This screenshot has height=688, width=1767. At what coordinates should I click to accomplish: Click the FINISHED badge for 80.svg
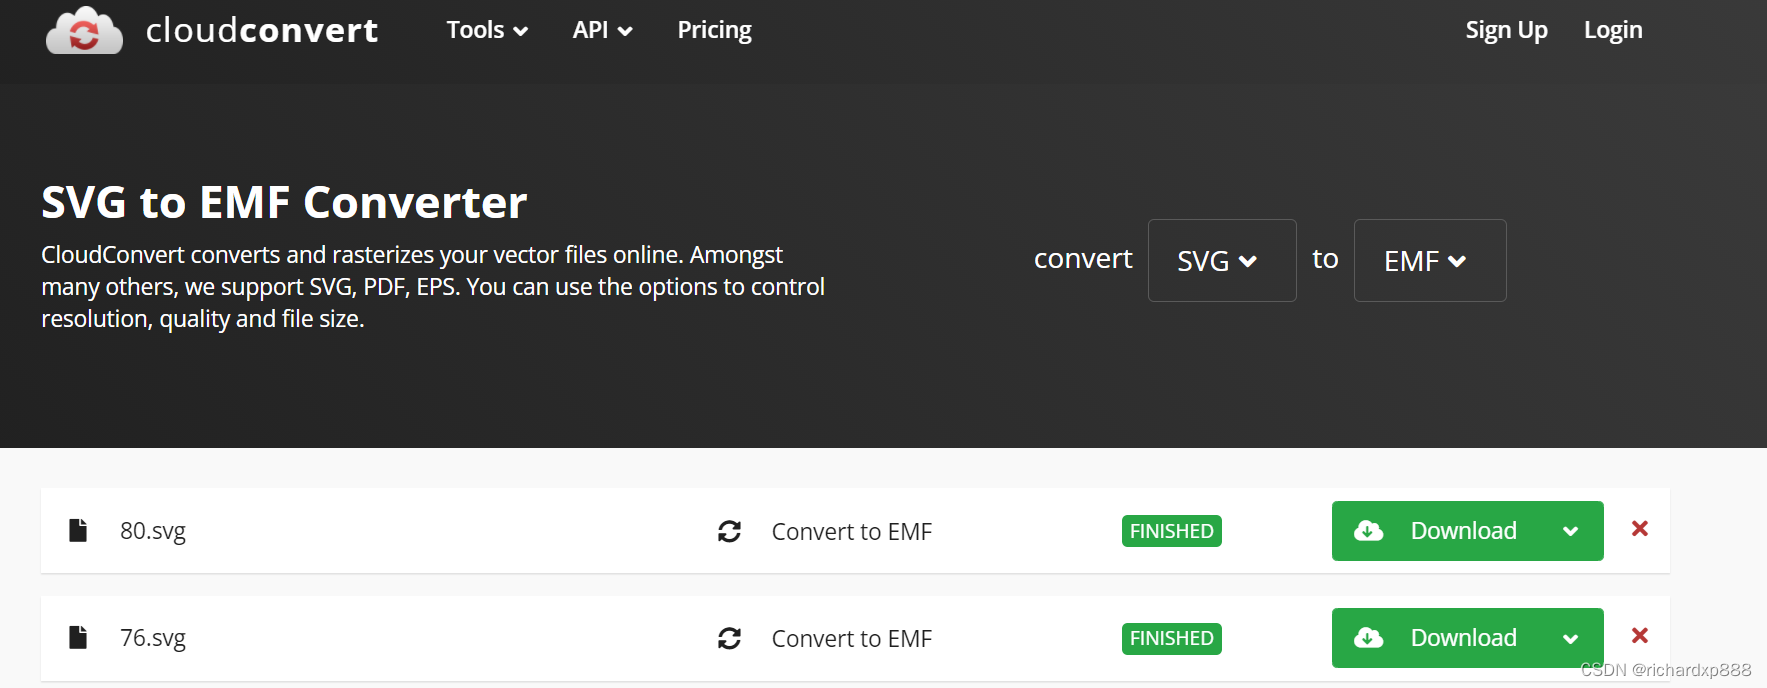click(1172, 531)
